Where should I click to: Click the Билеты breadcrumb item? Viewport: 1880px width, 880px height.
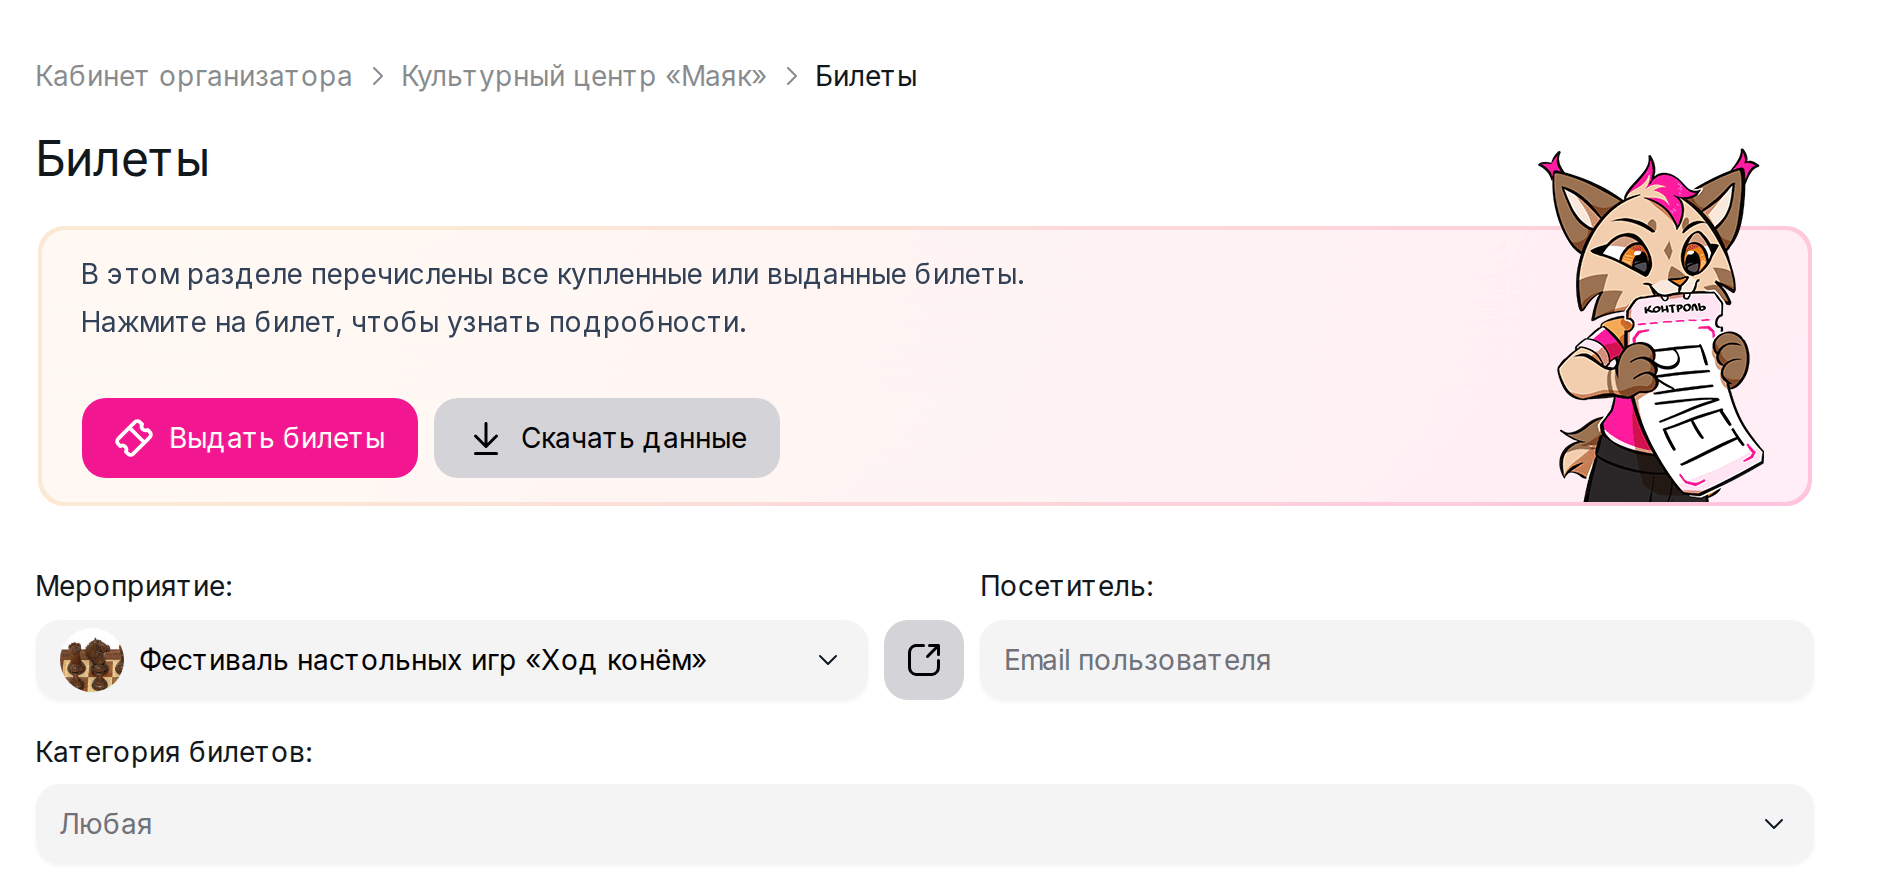(866, 76)
